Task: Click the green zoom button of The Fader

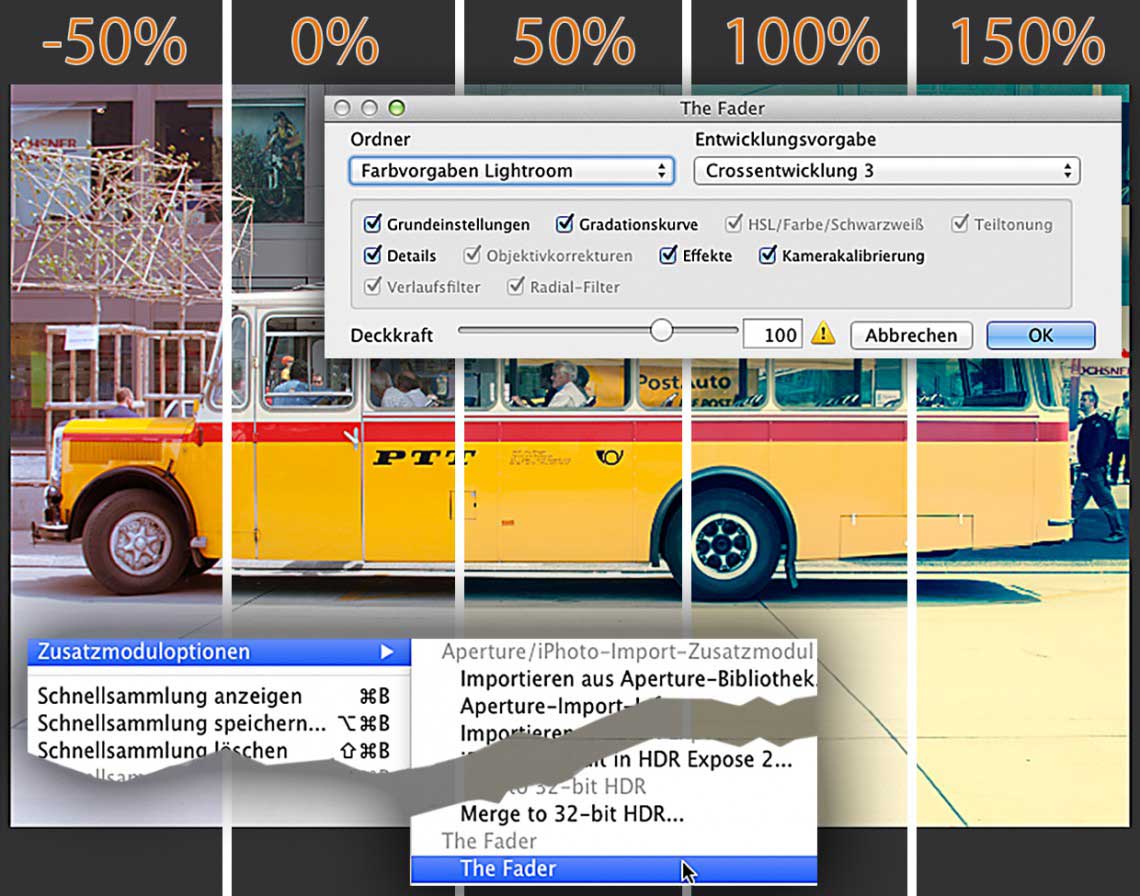Action: coord(396,108)
